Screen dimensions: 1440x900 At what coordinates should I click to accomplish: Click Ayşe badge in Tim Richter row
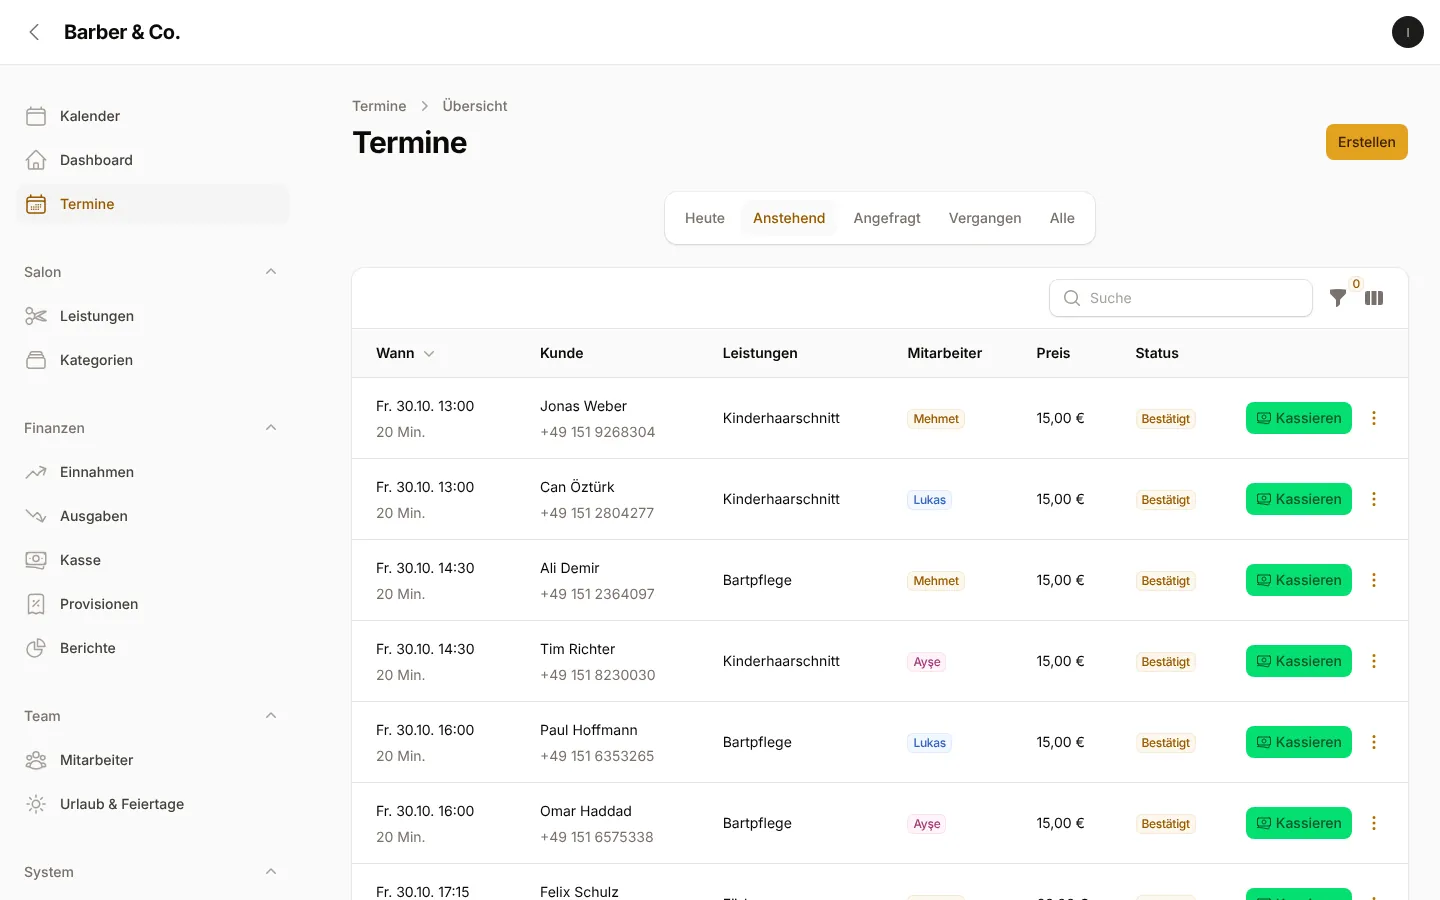click(927, 662)
